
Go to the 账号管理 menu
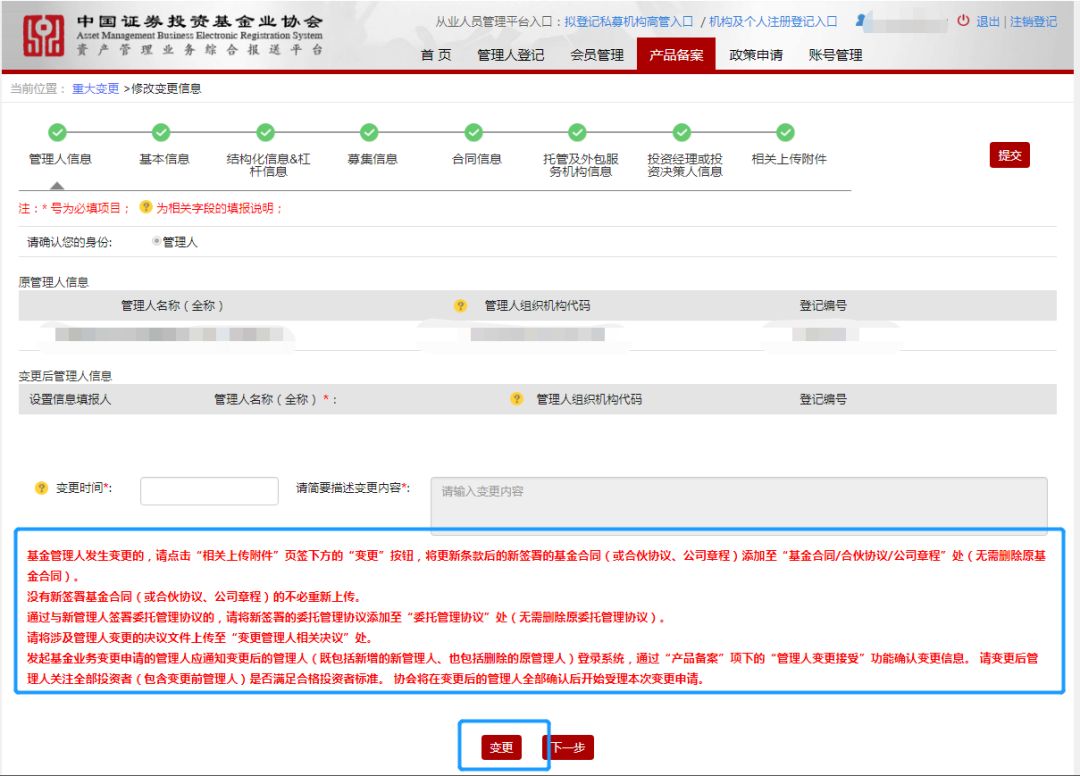click(835, 55)
